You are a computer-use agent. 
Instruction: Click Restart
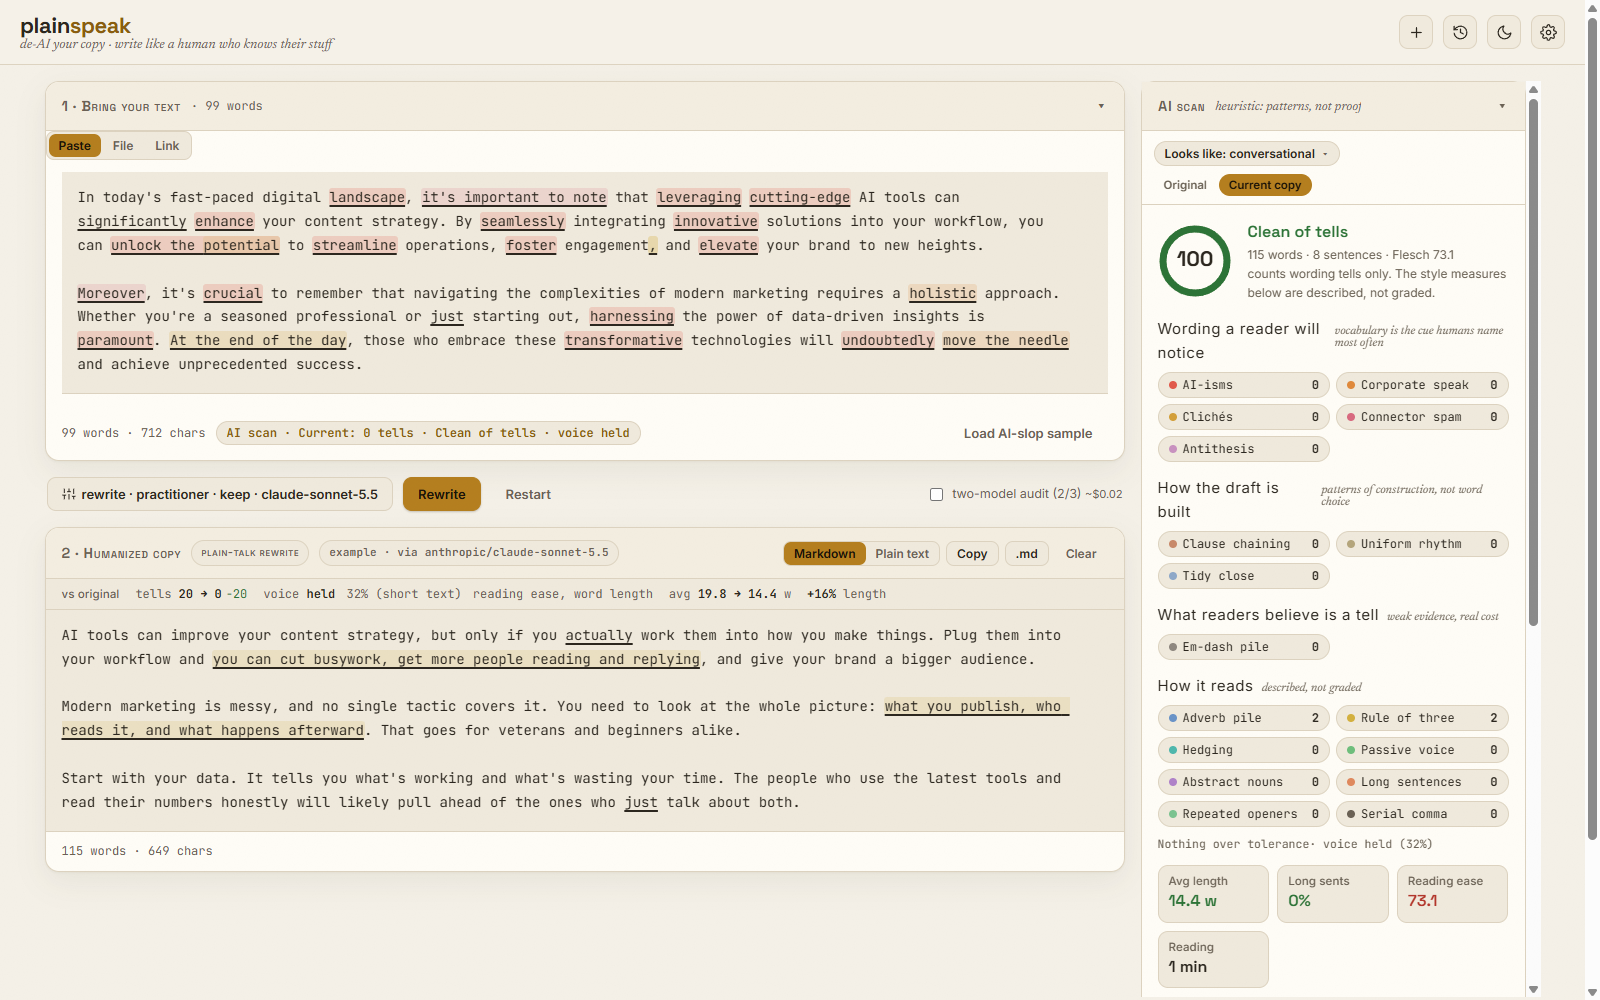528,494
